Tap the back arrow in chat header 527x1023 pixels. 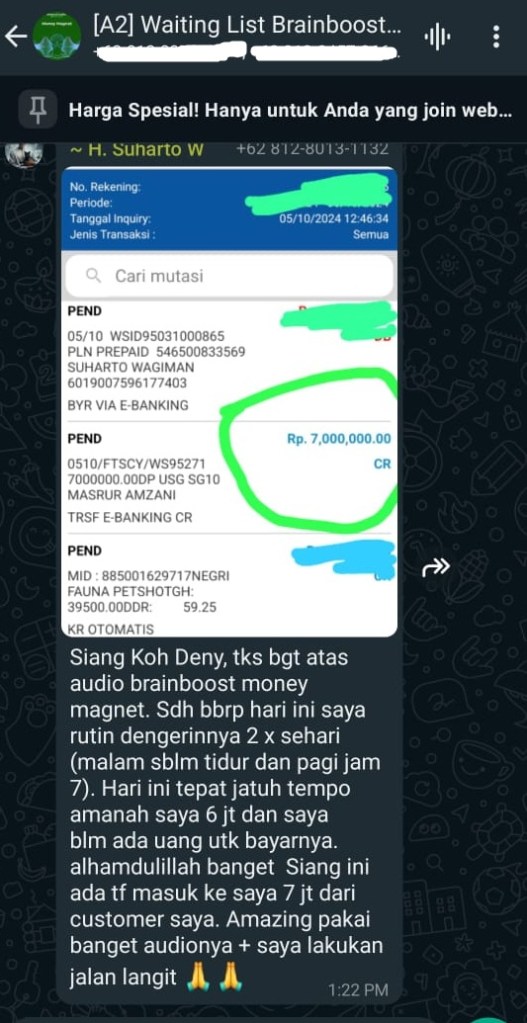tap(15, 37)
